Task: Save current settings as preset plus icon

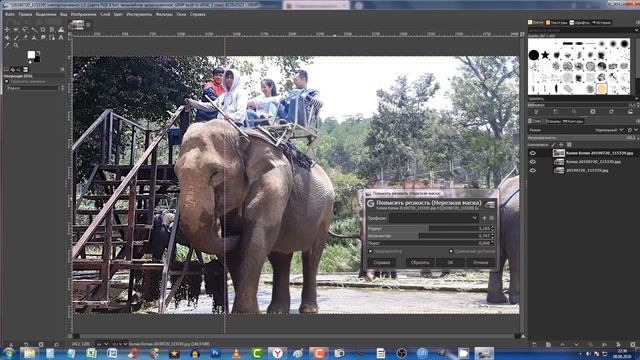Action: click(x=484, y=218)
